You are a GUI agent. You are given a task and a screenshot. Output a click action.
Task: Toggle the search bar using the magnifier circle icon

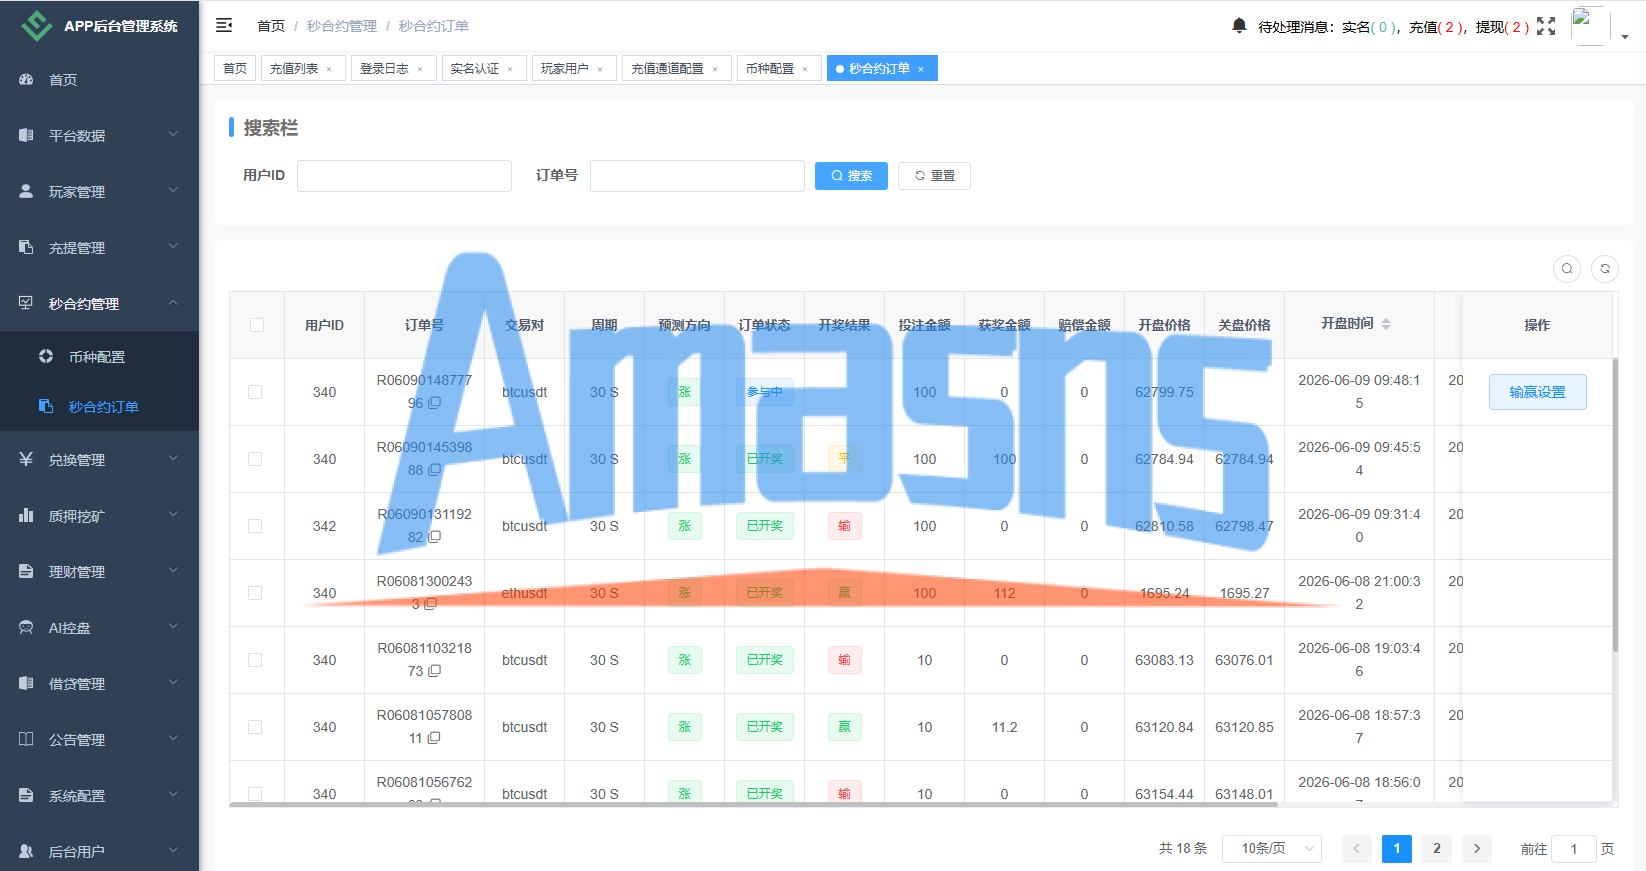click(x=1567, y=268)
